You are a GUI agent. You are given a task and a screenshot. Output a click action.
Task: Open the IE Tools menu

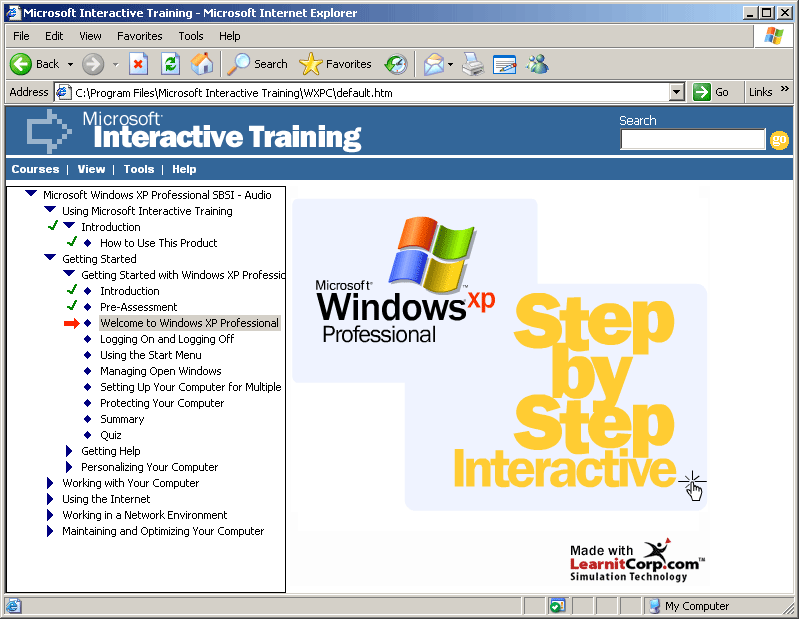[191, 36]
